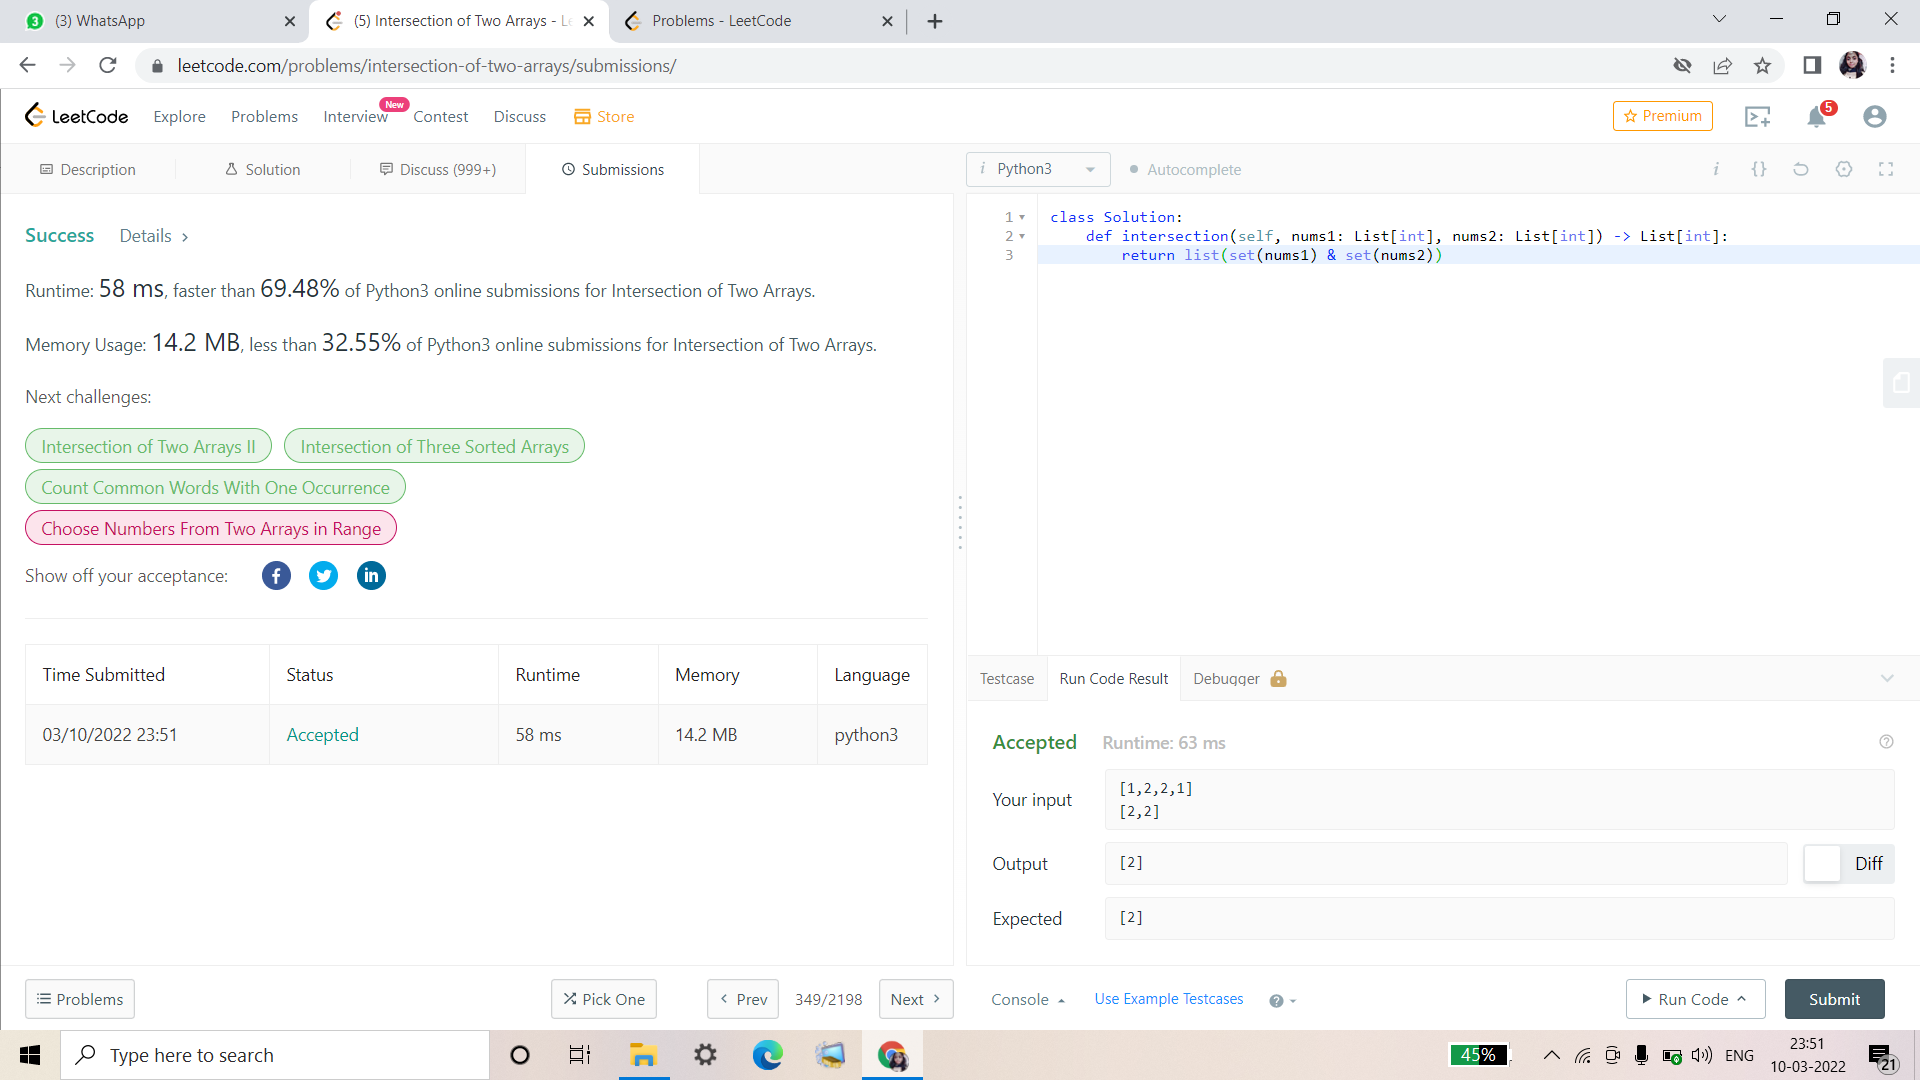Viewport: 1920px width, 1080px height.
Task: Reload the browser page
Action: coord(108,65)
